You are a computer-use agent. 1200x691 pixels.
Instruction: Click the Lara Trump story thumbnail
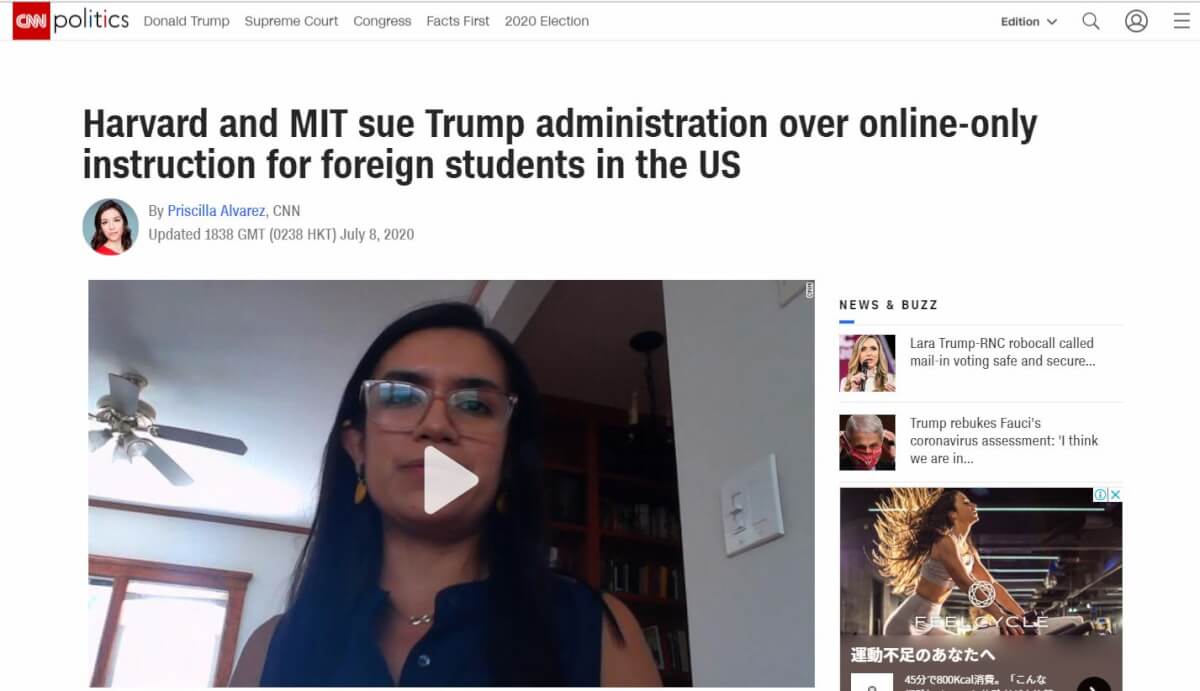coord(867,363)
